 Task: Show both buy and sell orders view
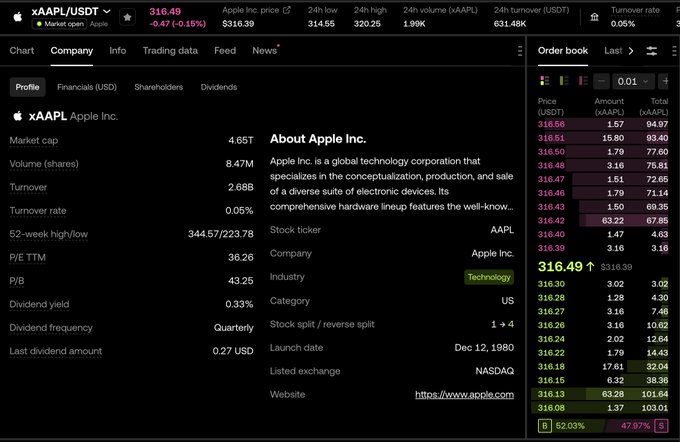point(544,81)
